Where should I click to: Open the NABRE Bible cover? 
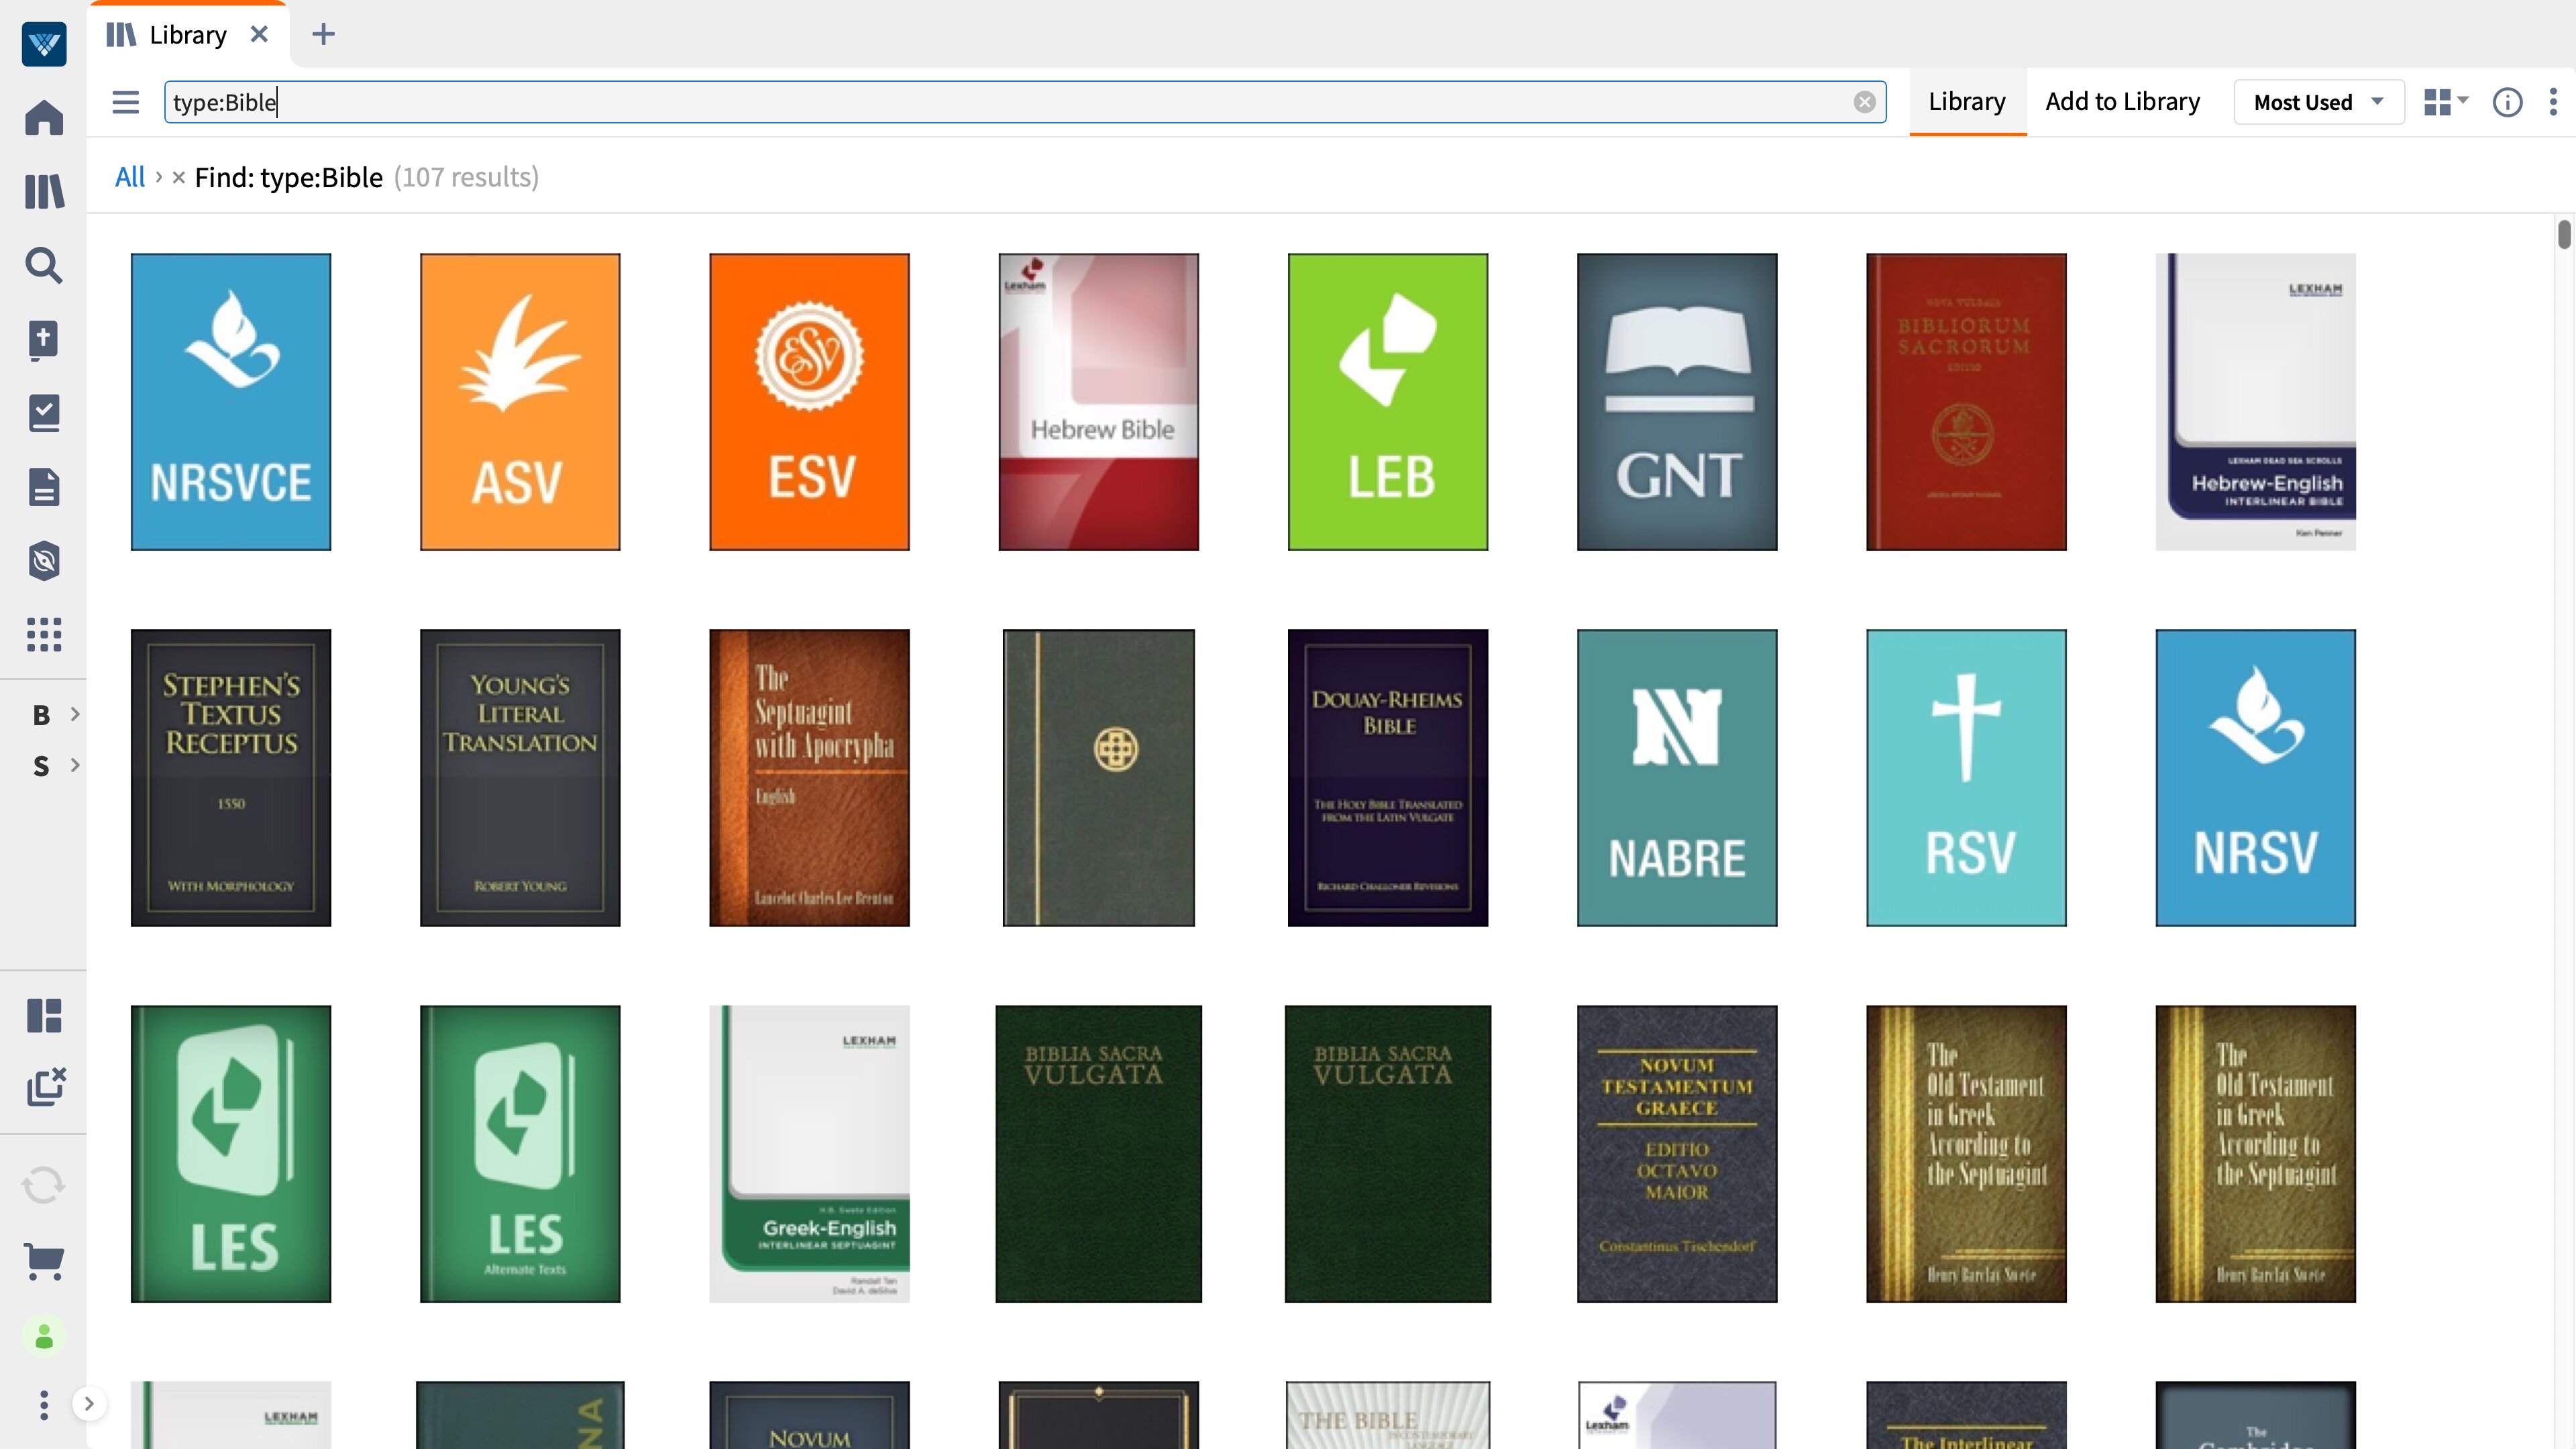coord(1676,777)
